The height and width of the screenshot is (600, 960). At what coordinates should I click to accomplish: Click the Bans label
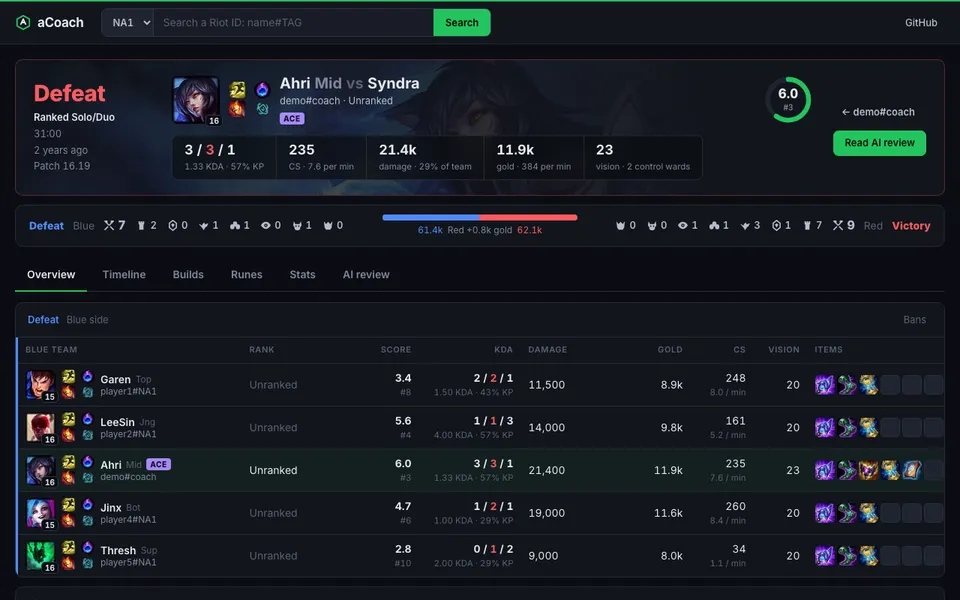pyautogui.click(x=914, y=320)
